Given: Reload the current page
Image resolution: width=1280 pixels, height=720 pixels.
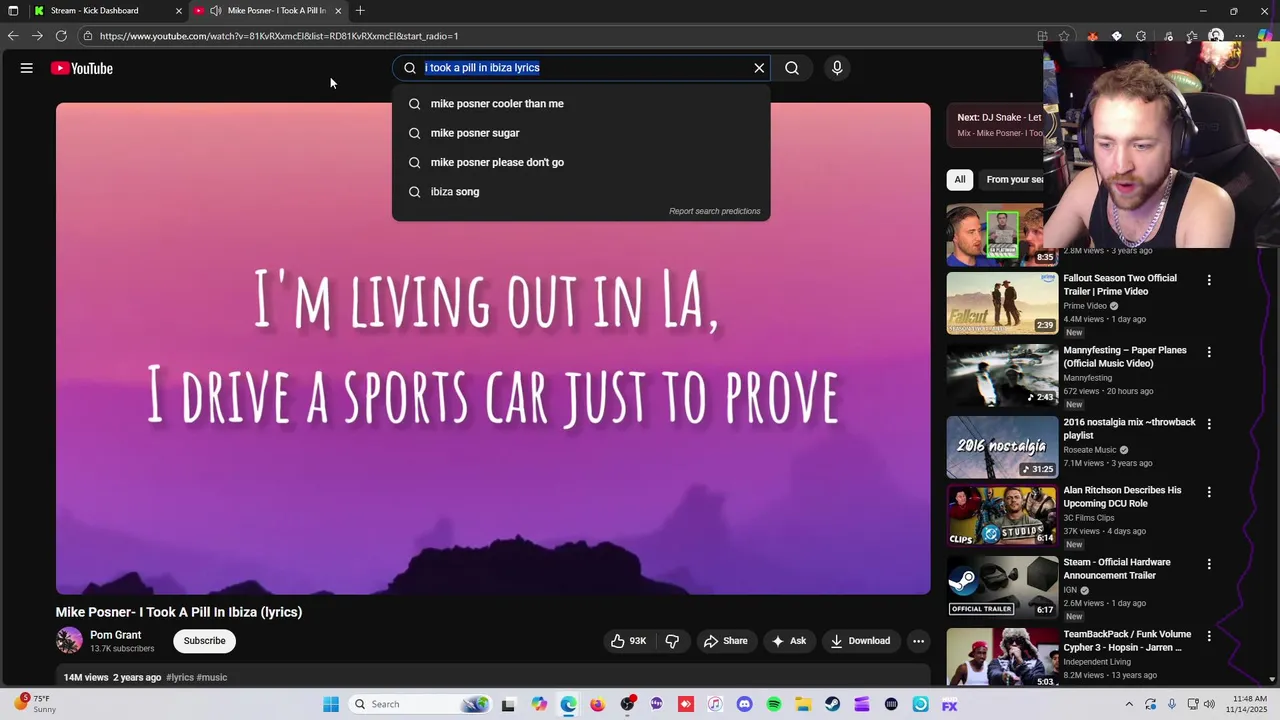Looking at the screenshot, I should coord(61,36).
